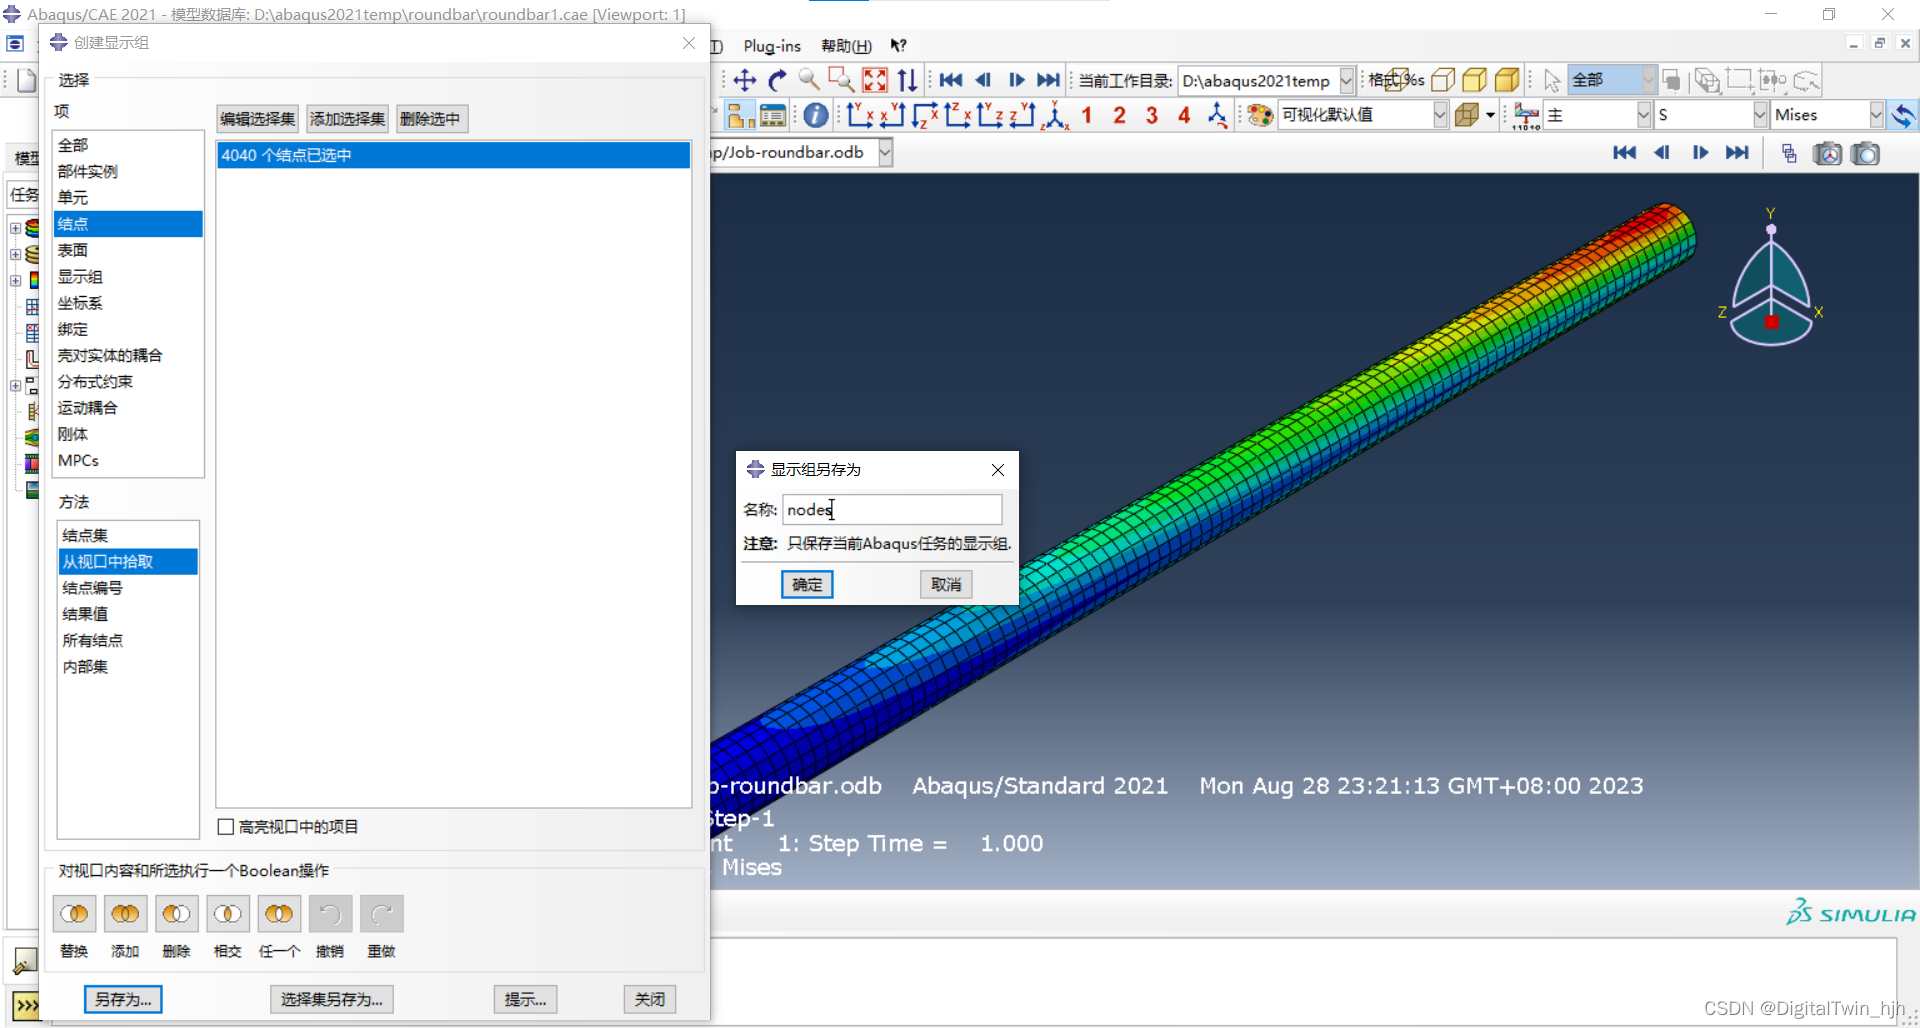Click the 编辑选择集 button
The width and height of the screenshot is (1920, 1028).
(258, 119)
